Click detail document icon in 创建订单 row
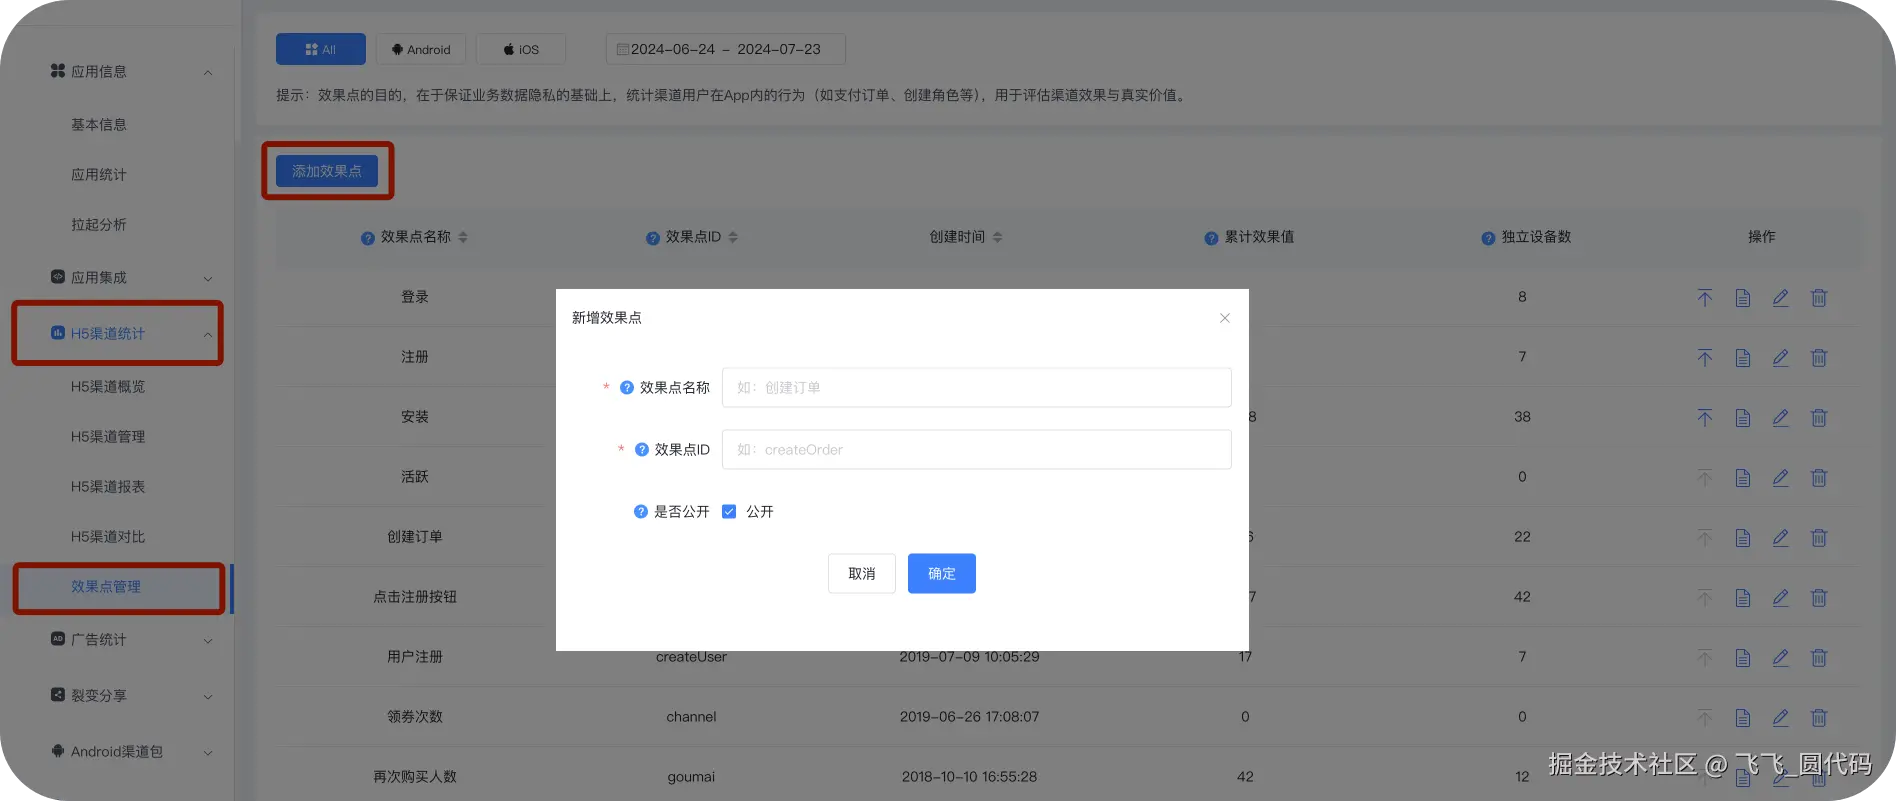1896x801 pixels. pos(1743,537)
